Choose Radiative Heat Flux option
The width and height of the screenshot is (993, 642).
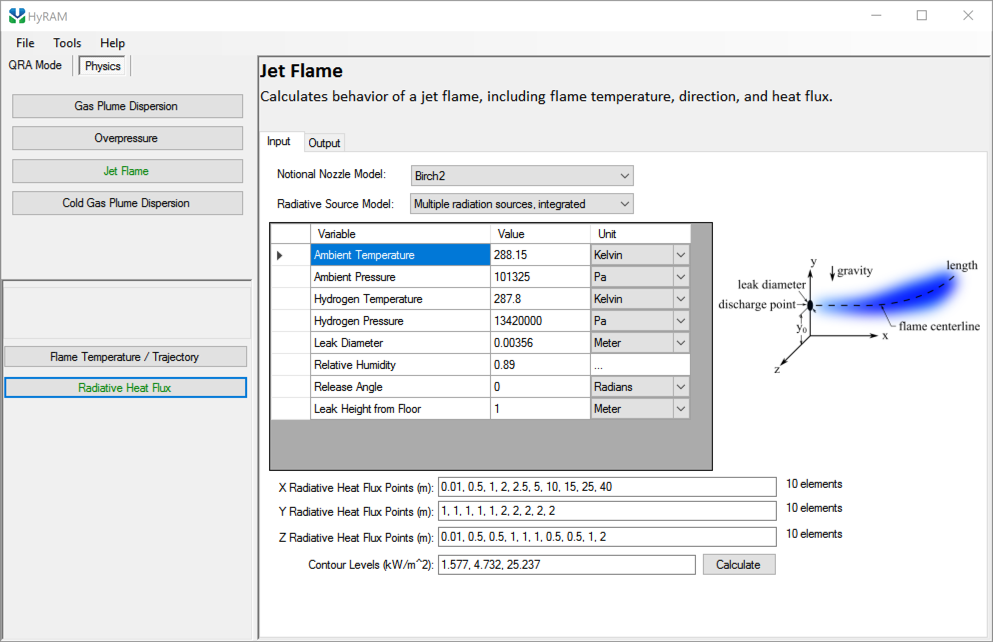click(125, 387)
